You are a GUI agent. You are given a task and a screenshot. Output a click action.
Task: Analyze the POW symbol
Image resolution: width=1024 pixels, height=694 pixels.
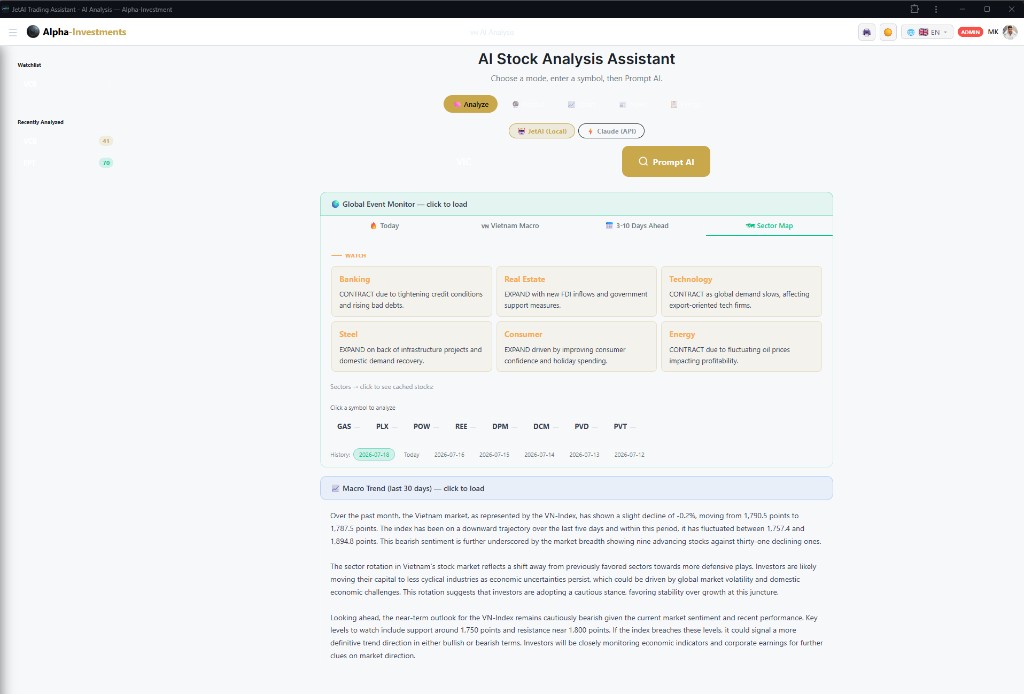[x=424, y=426]
